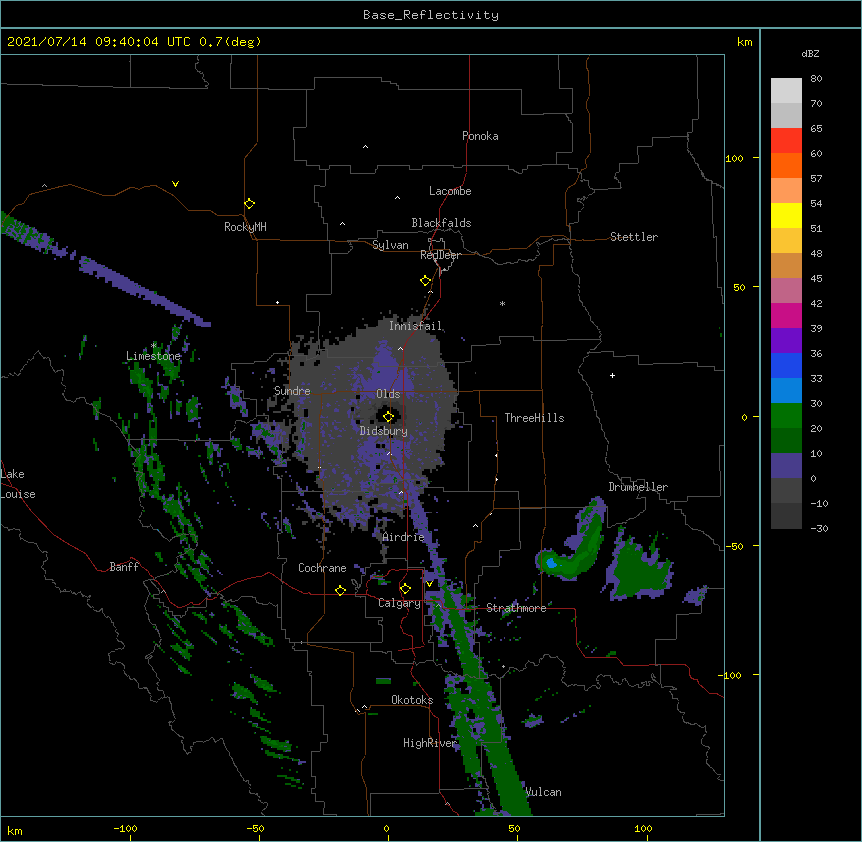Pick the bright green 20-30 dBZ swatch
Viewport: 862px width, 842px height.
tap(786, 416)
